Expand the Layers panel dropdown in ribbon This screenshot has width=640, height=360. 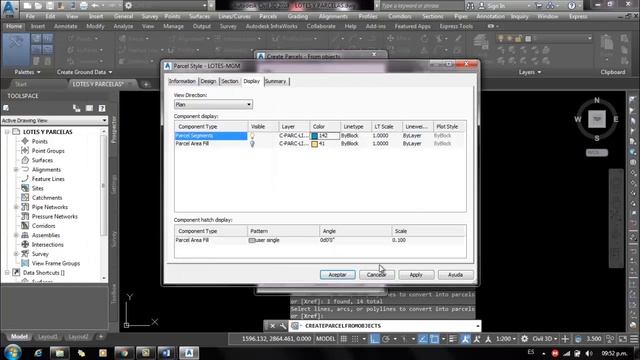[x=530, y=72]
